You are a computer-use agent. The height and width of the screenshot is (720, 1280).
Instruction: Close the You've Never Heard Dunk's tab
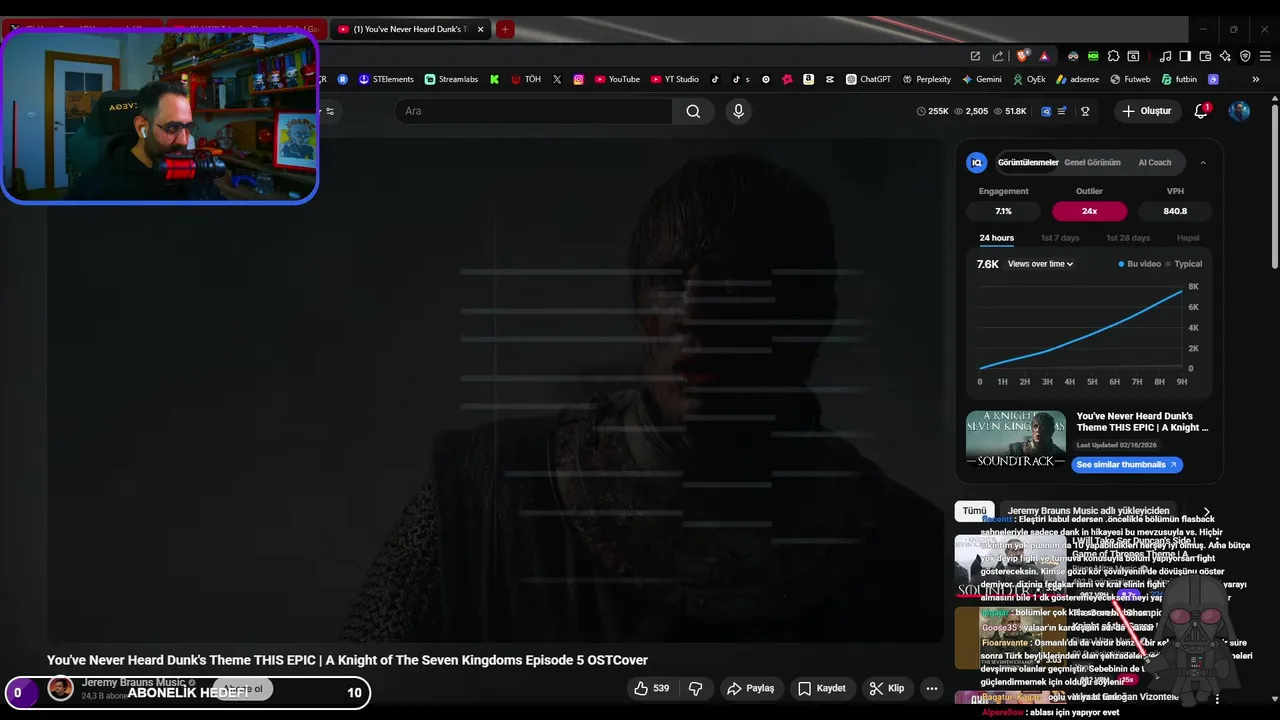481,29
